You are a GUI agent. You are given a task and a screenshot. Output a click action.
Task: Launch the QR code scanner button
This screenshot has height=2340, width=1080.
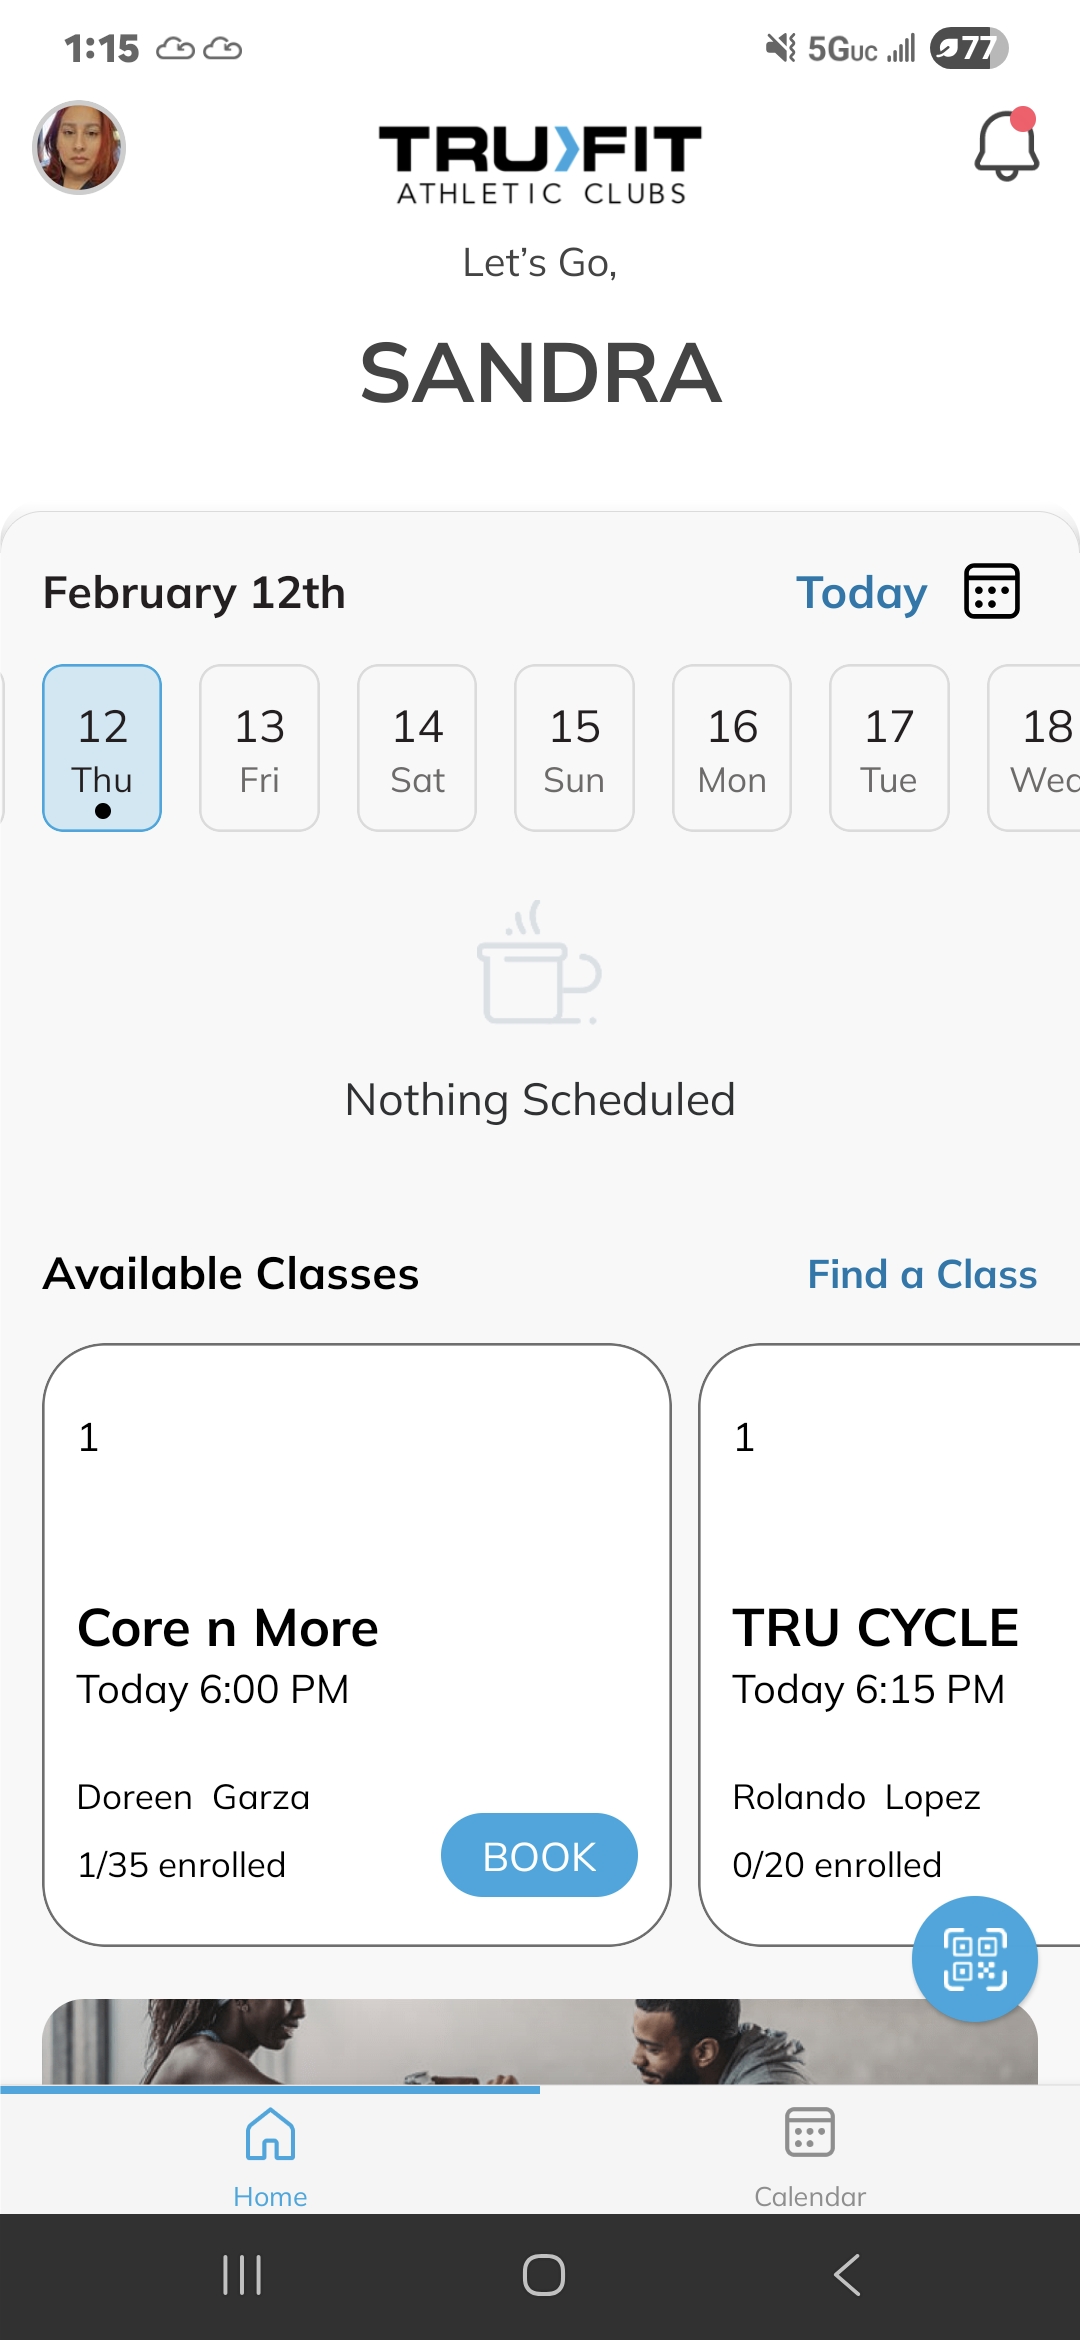(x=974, y=1958)
